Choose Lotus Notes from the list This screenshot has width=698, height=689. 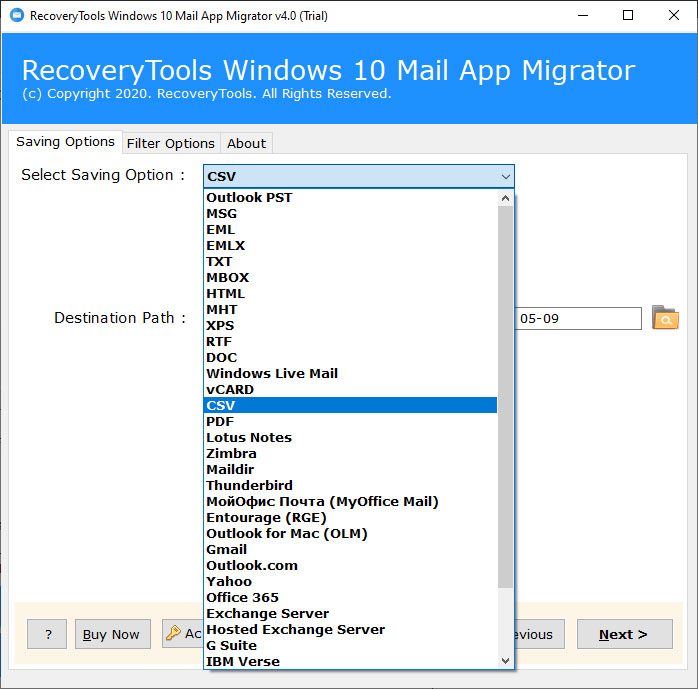pyautogui.click(x=350, y=437)
